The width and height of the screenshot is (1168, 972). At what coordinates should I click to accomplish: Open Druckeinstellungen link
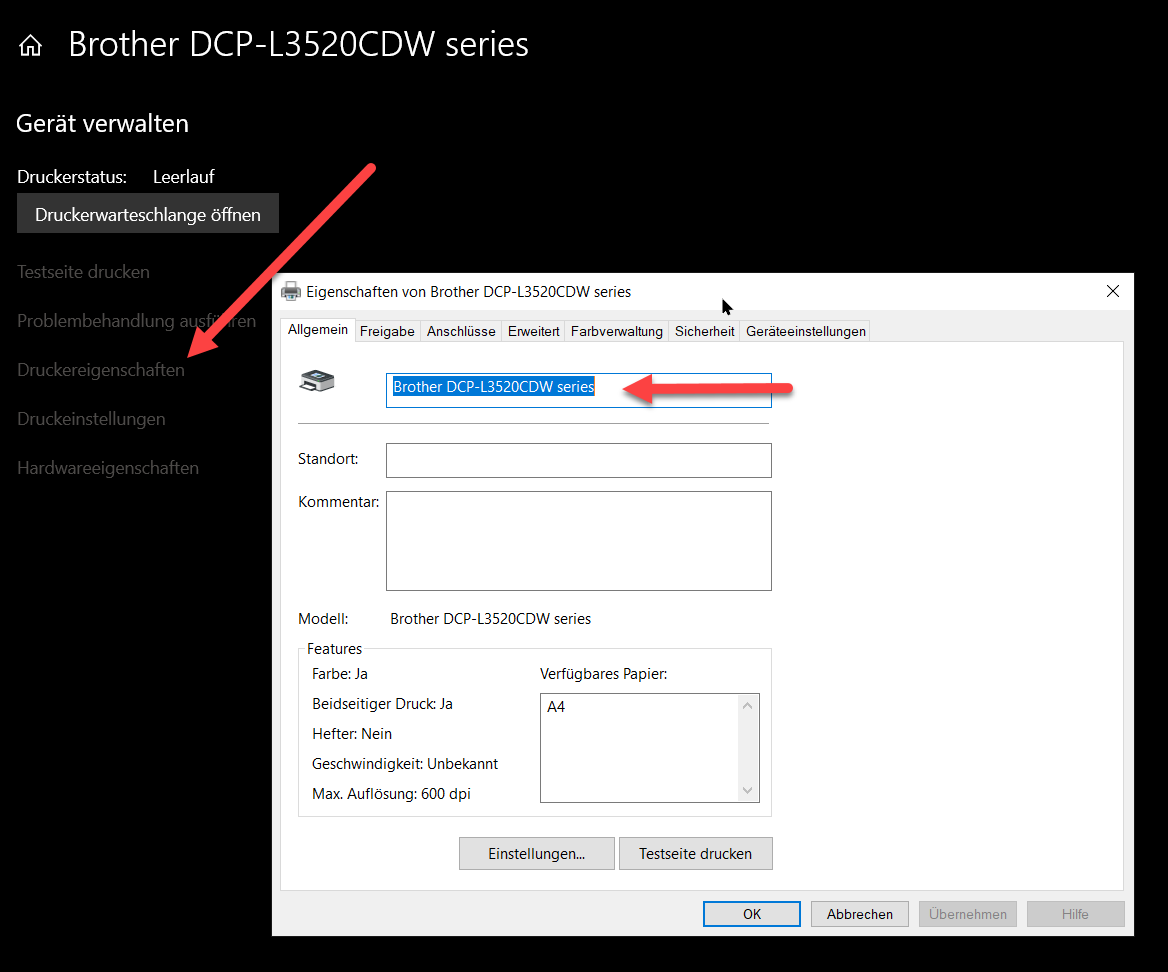[91, 419]
